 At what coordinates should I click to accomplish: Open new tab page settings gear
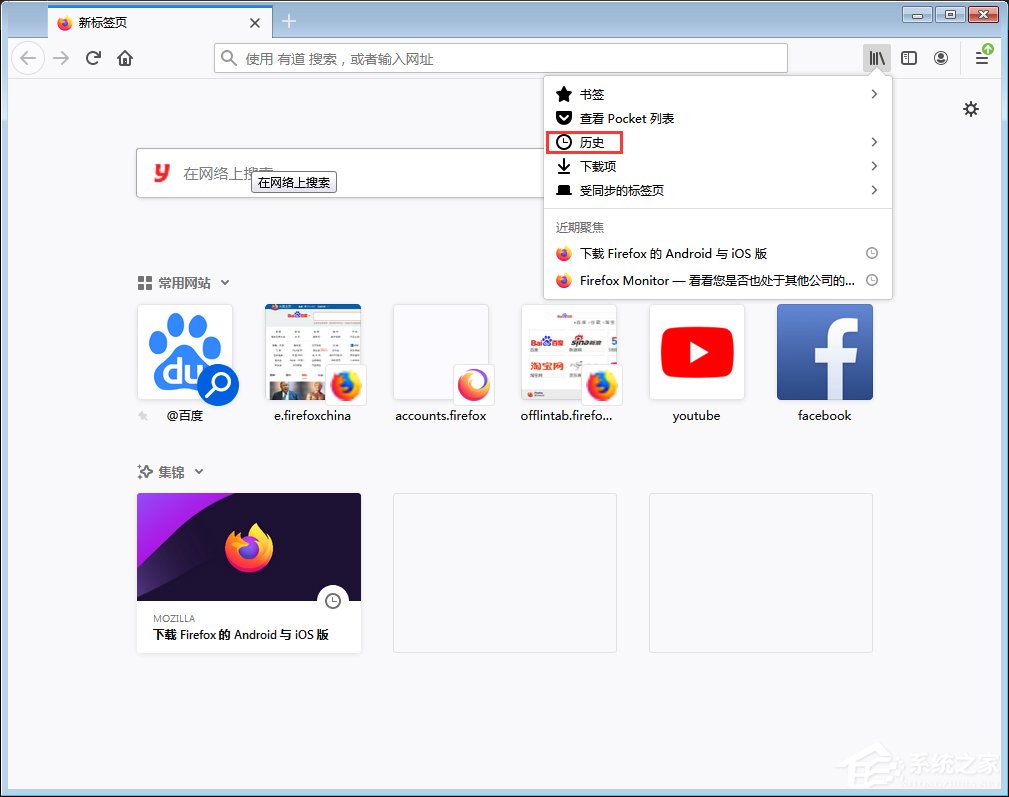click(x=971, y=109)
